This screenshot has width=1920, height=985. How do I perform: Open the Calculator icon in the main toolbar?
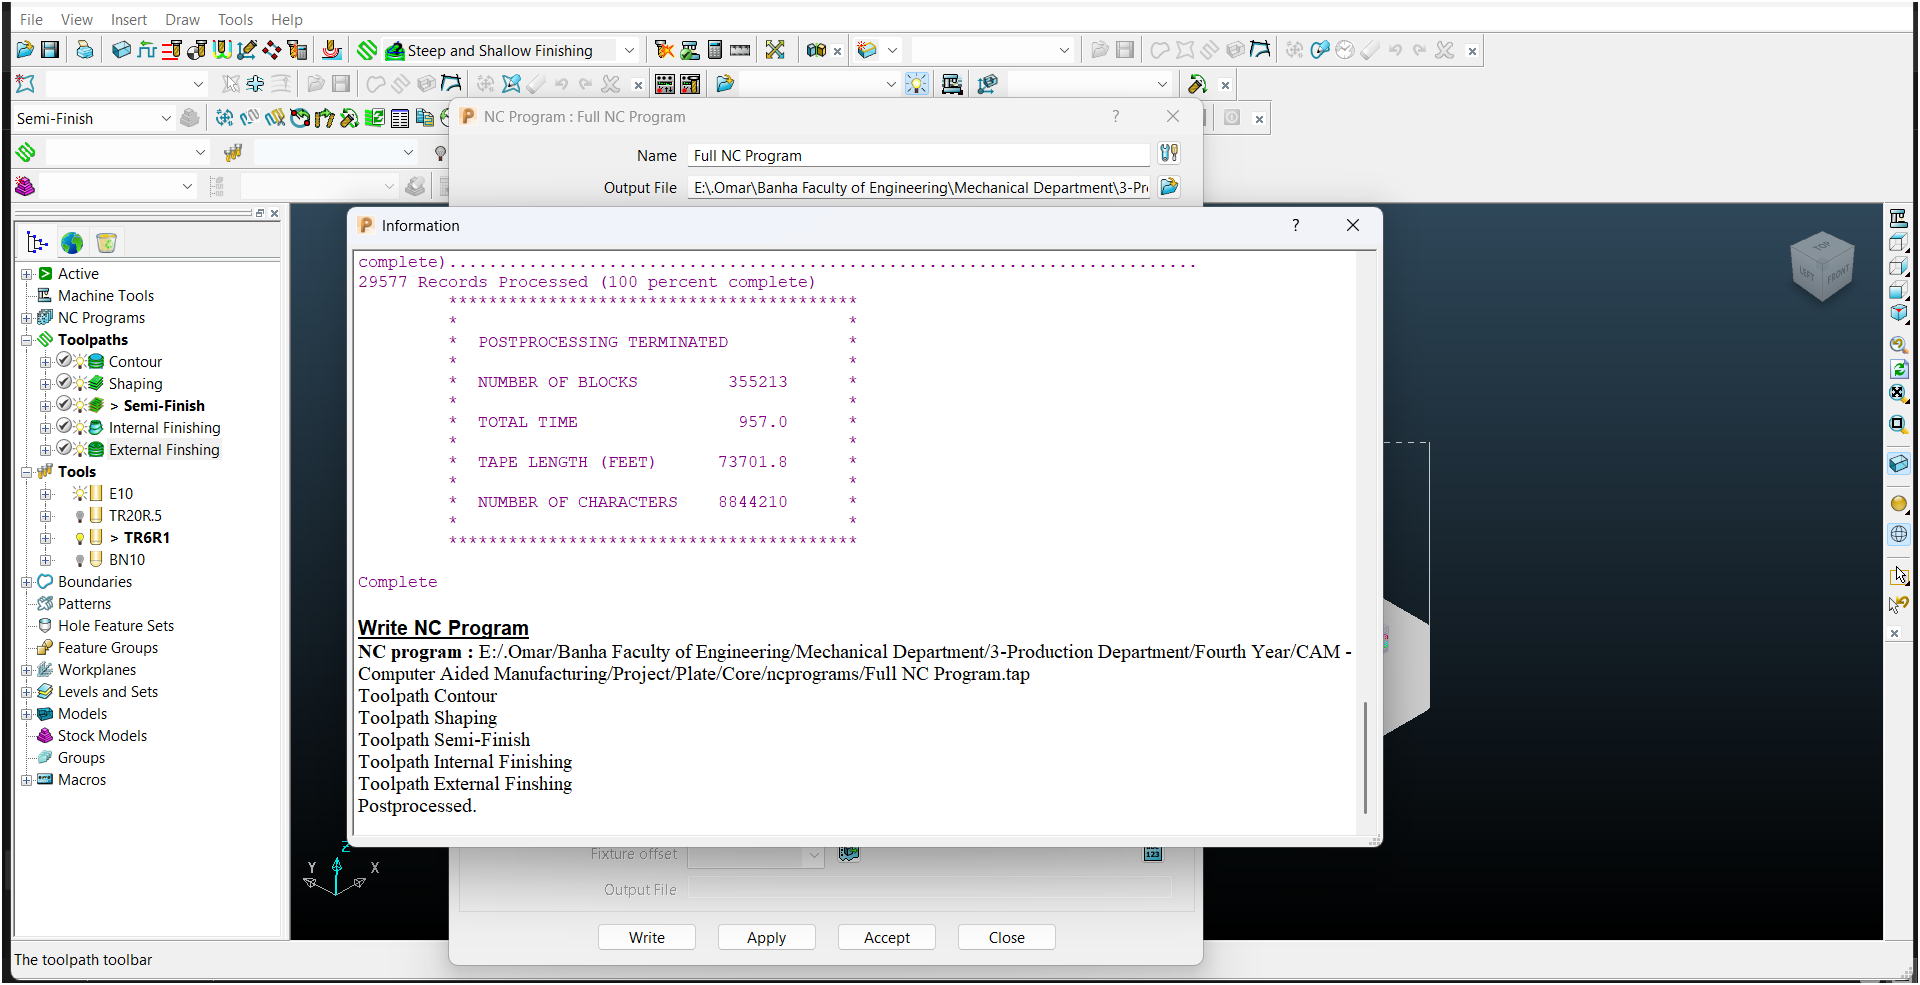715,50
